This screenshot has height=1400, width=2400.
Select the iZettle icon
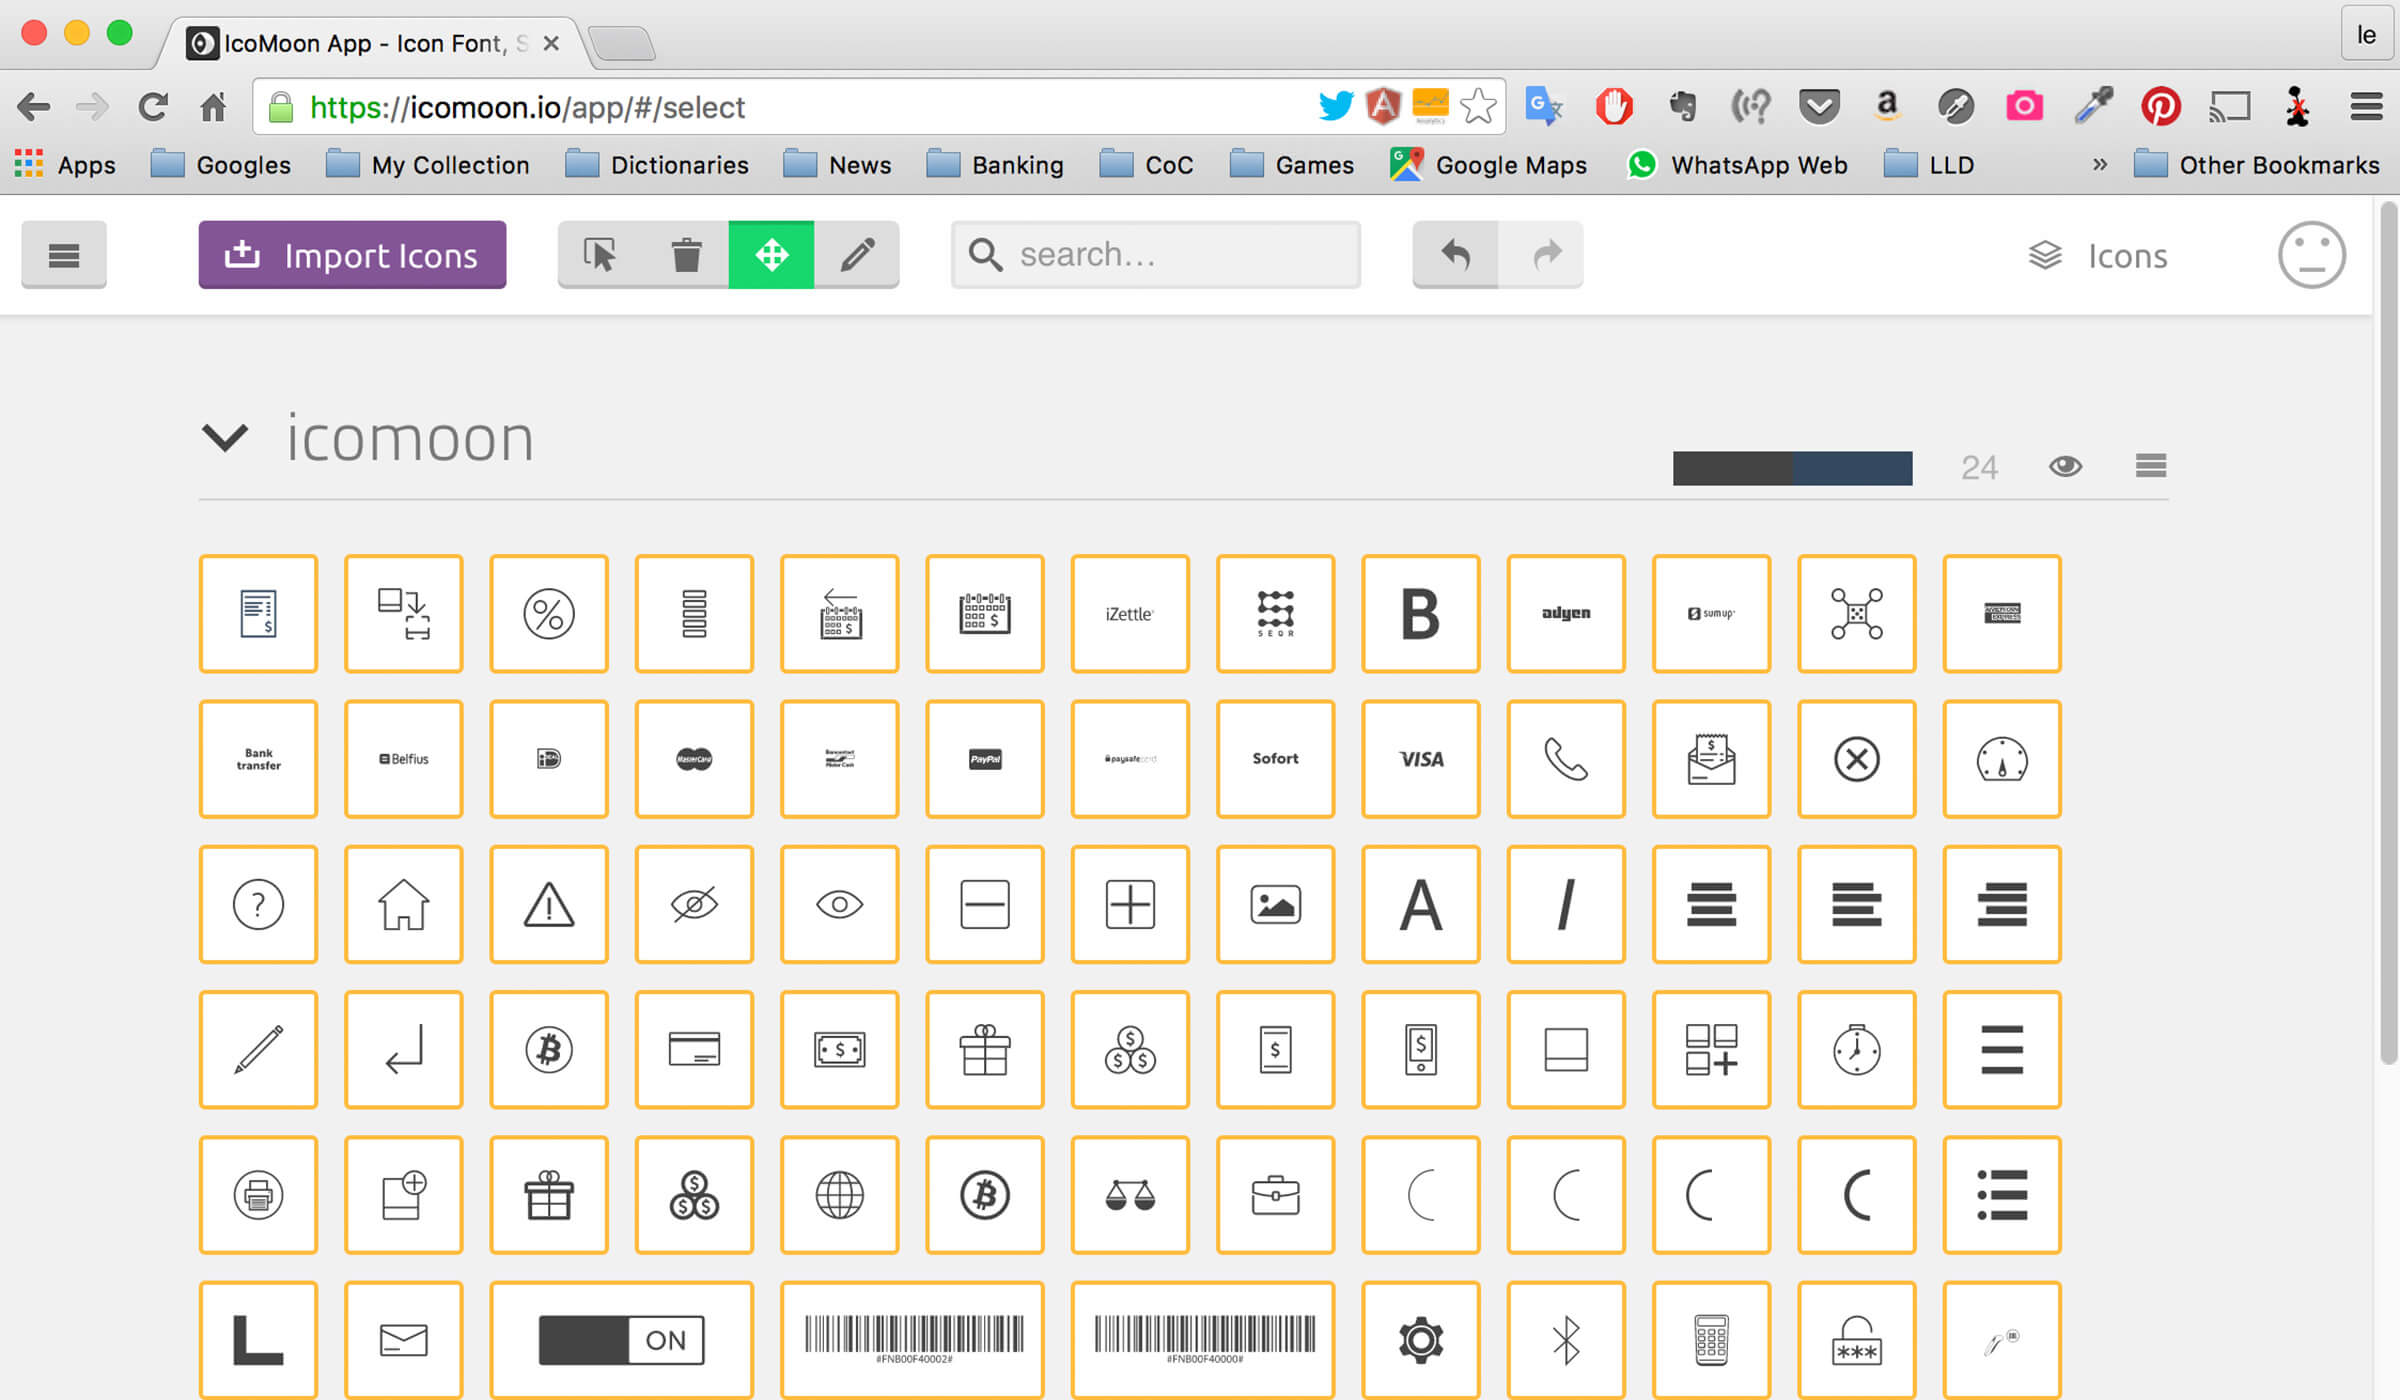(x=1130, y=614)
